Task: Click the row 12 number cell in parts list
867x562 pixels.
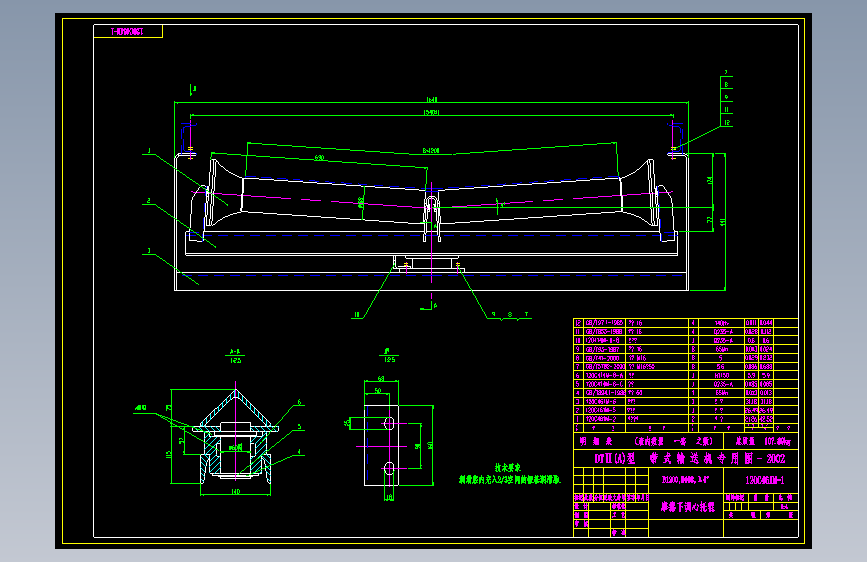Action: click(578, 322)
